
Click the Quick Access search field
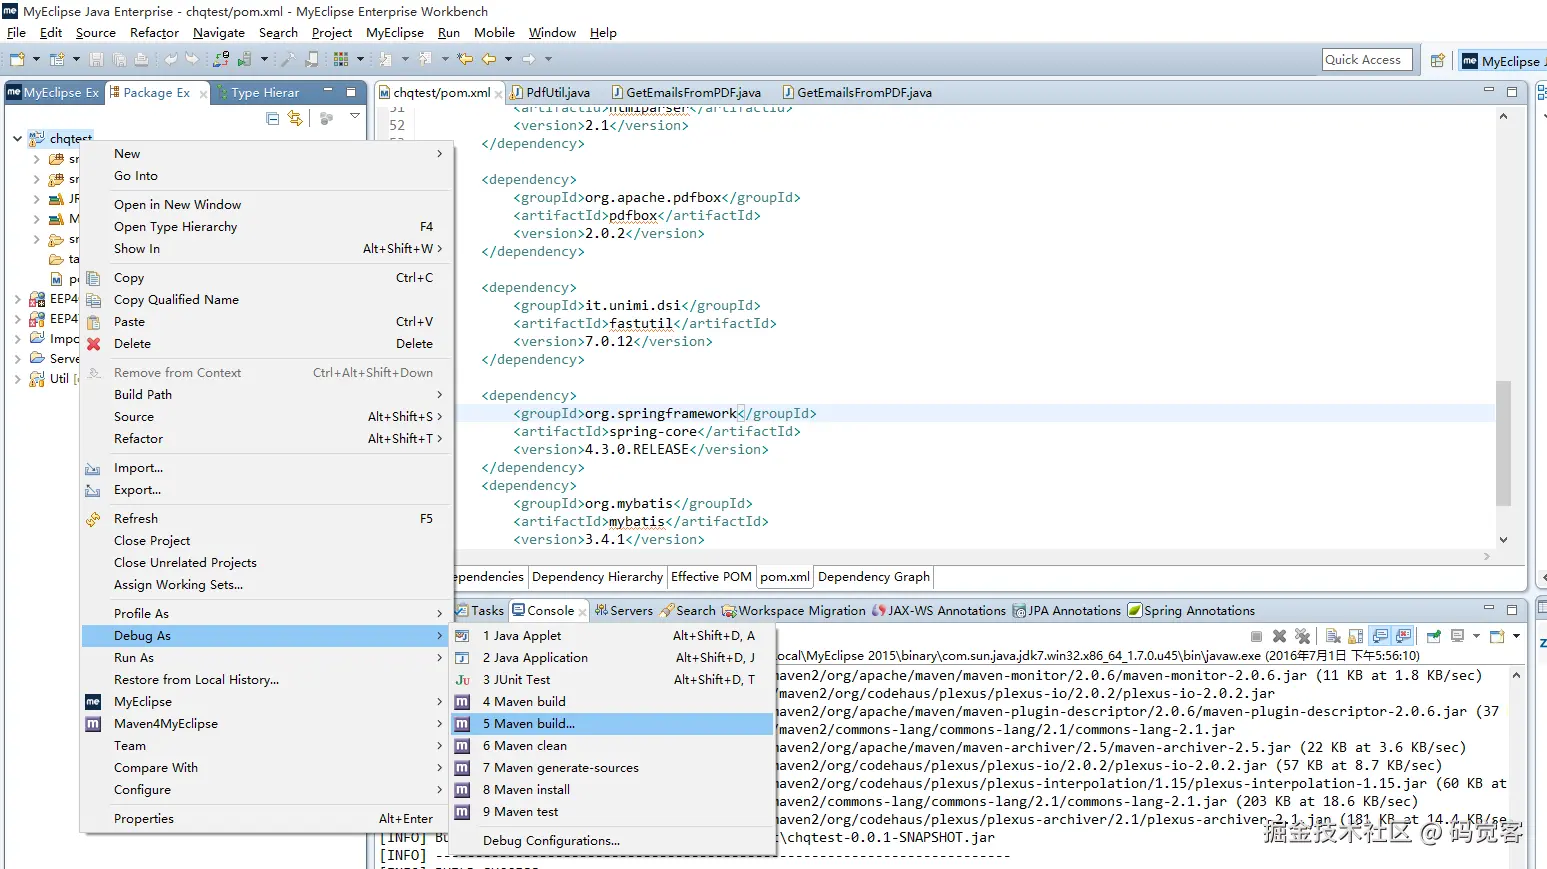point(1368,60)
